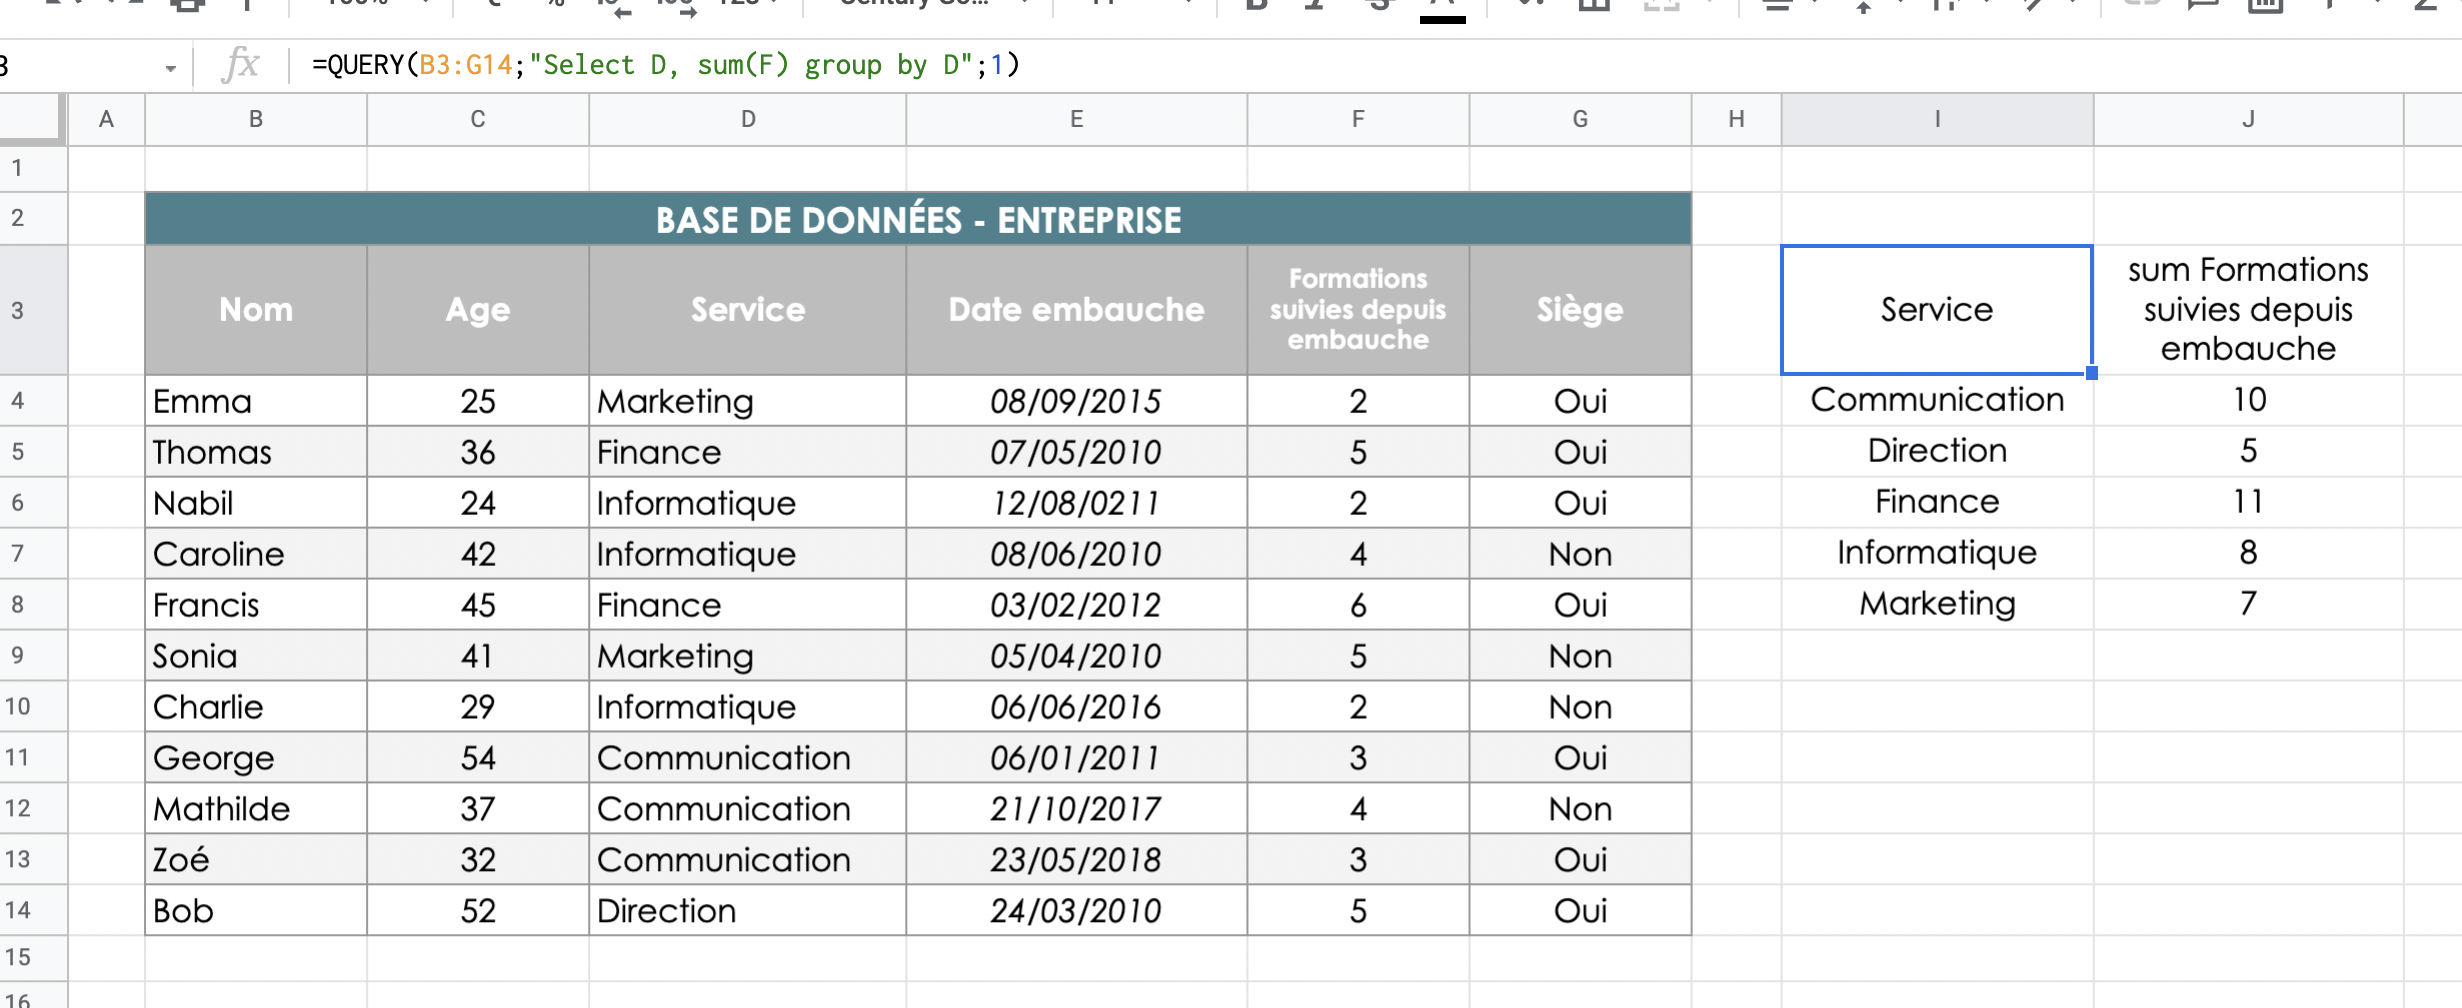Select the Service cell in column I

(x=1937, y=310)
